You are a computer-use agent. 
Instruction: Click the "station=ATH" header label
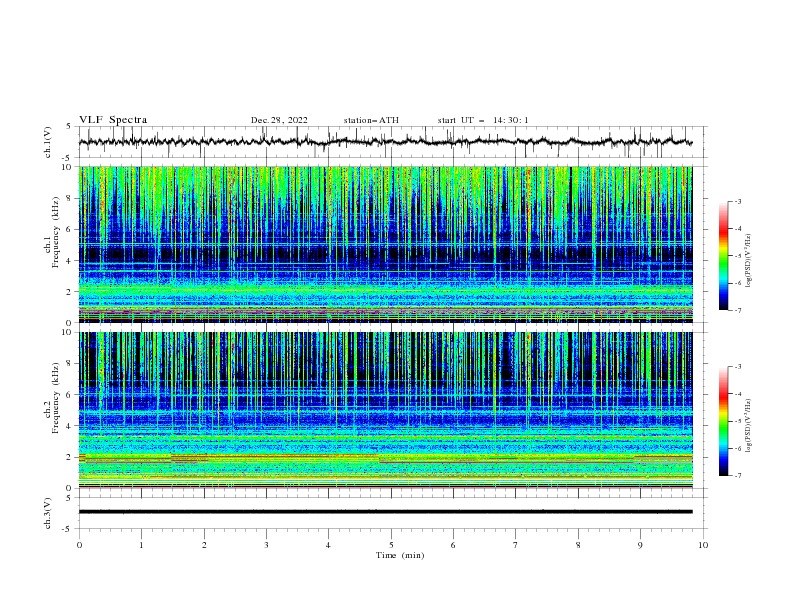pyautogui.click(x=371, y=120)
